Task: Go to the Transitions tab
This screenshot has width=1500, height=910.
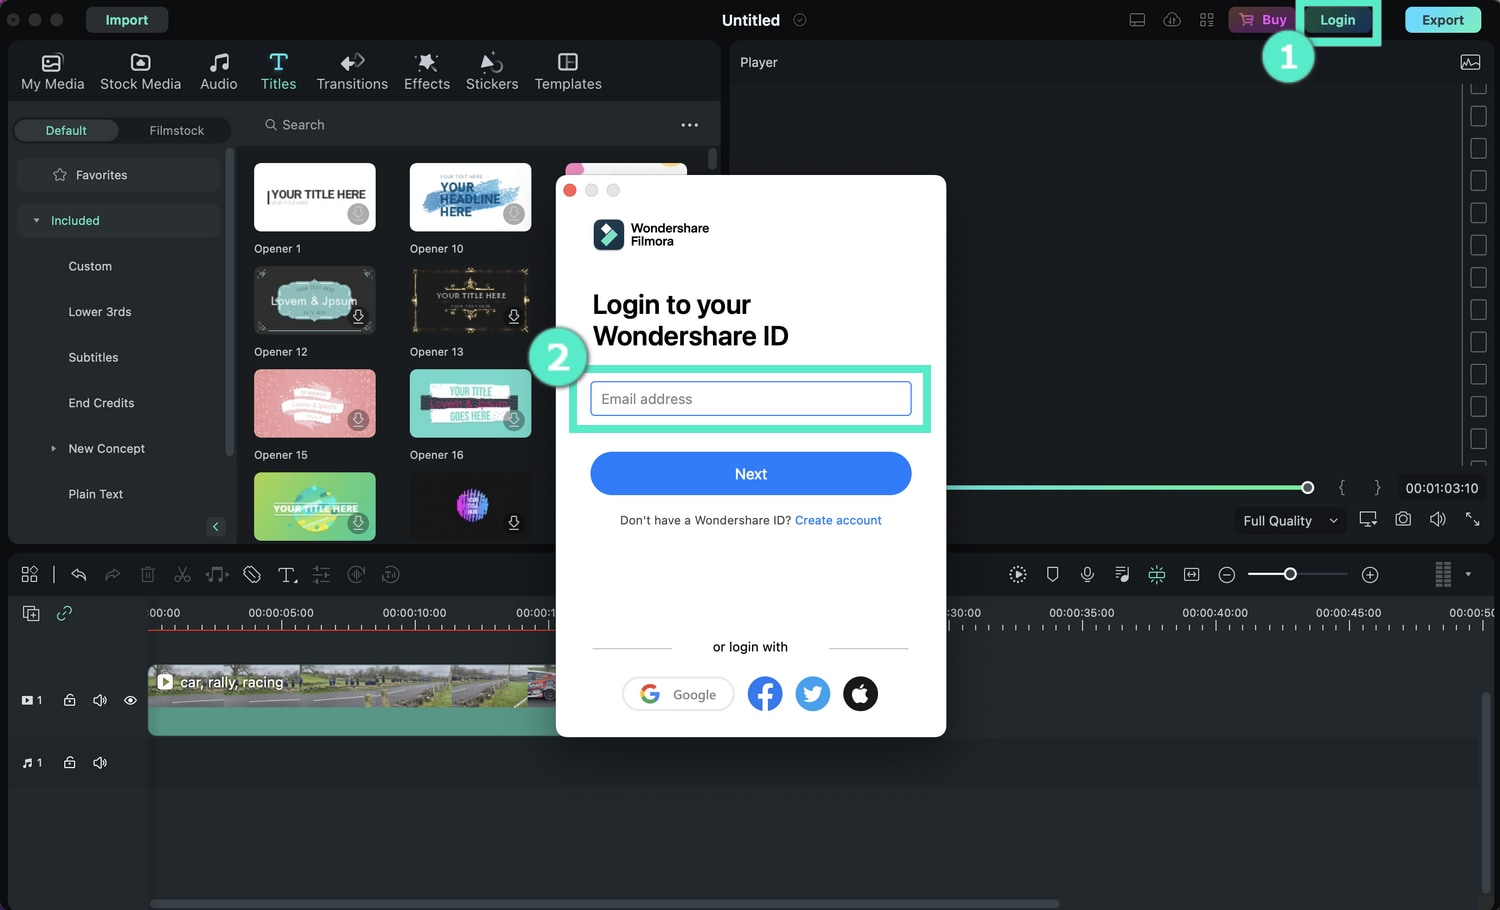Action: click(352, 72)
